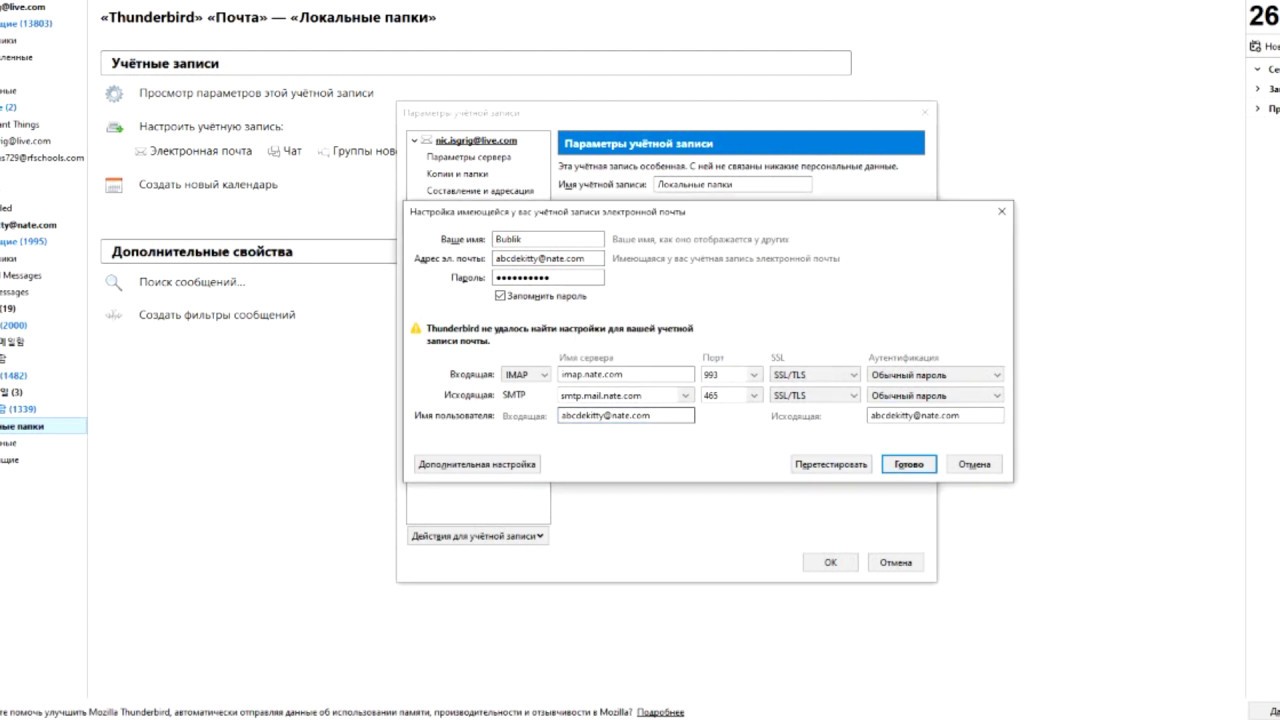Click Создать фильтры сообщений link
Viewport: 1280px width, 720px height.
click(217, 315)
